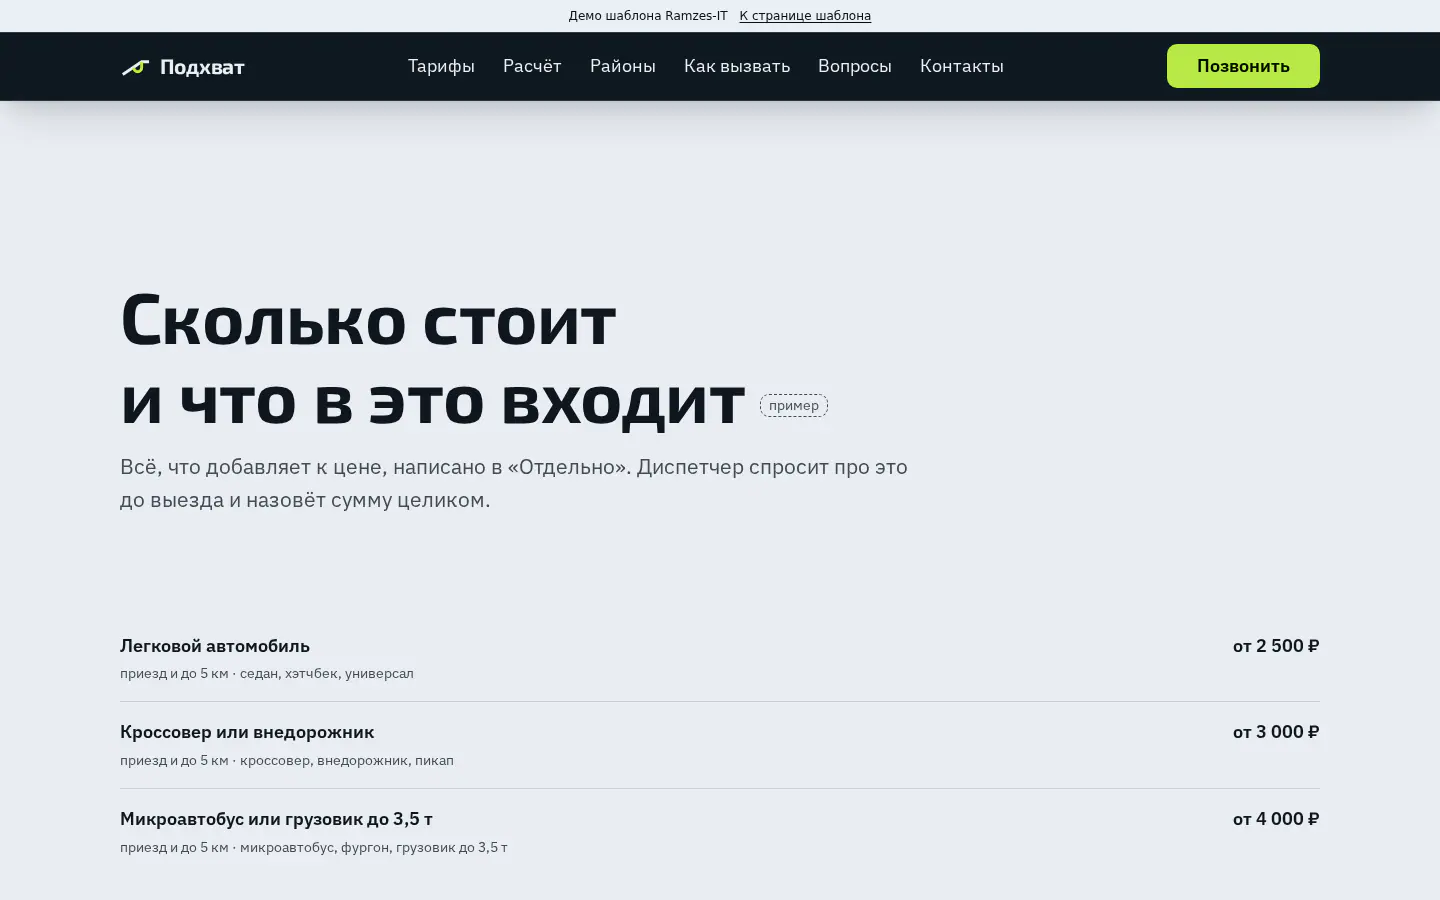Screen dimensions: 1440x900
Task: Click the Позвонить button
Action: 1243,66
